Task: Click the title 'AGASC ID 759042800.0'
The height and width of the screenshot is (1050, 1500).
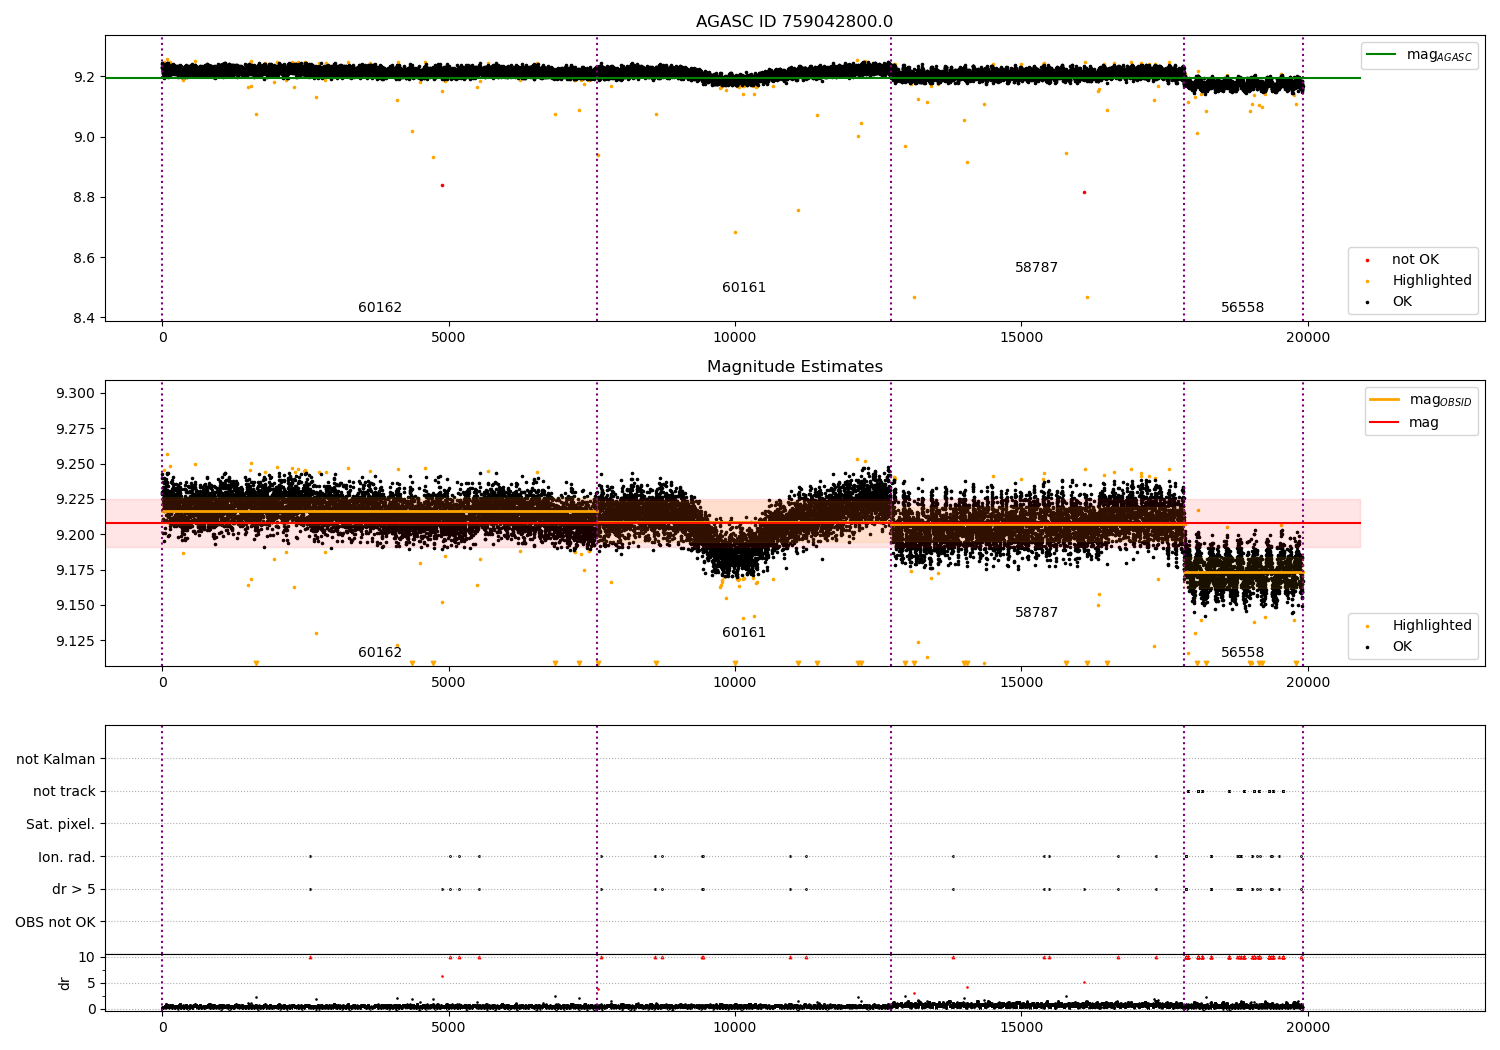Action: click(x=794, y=22)
